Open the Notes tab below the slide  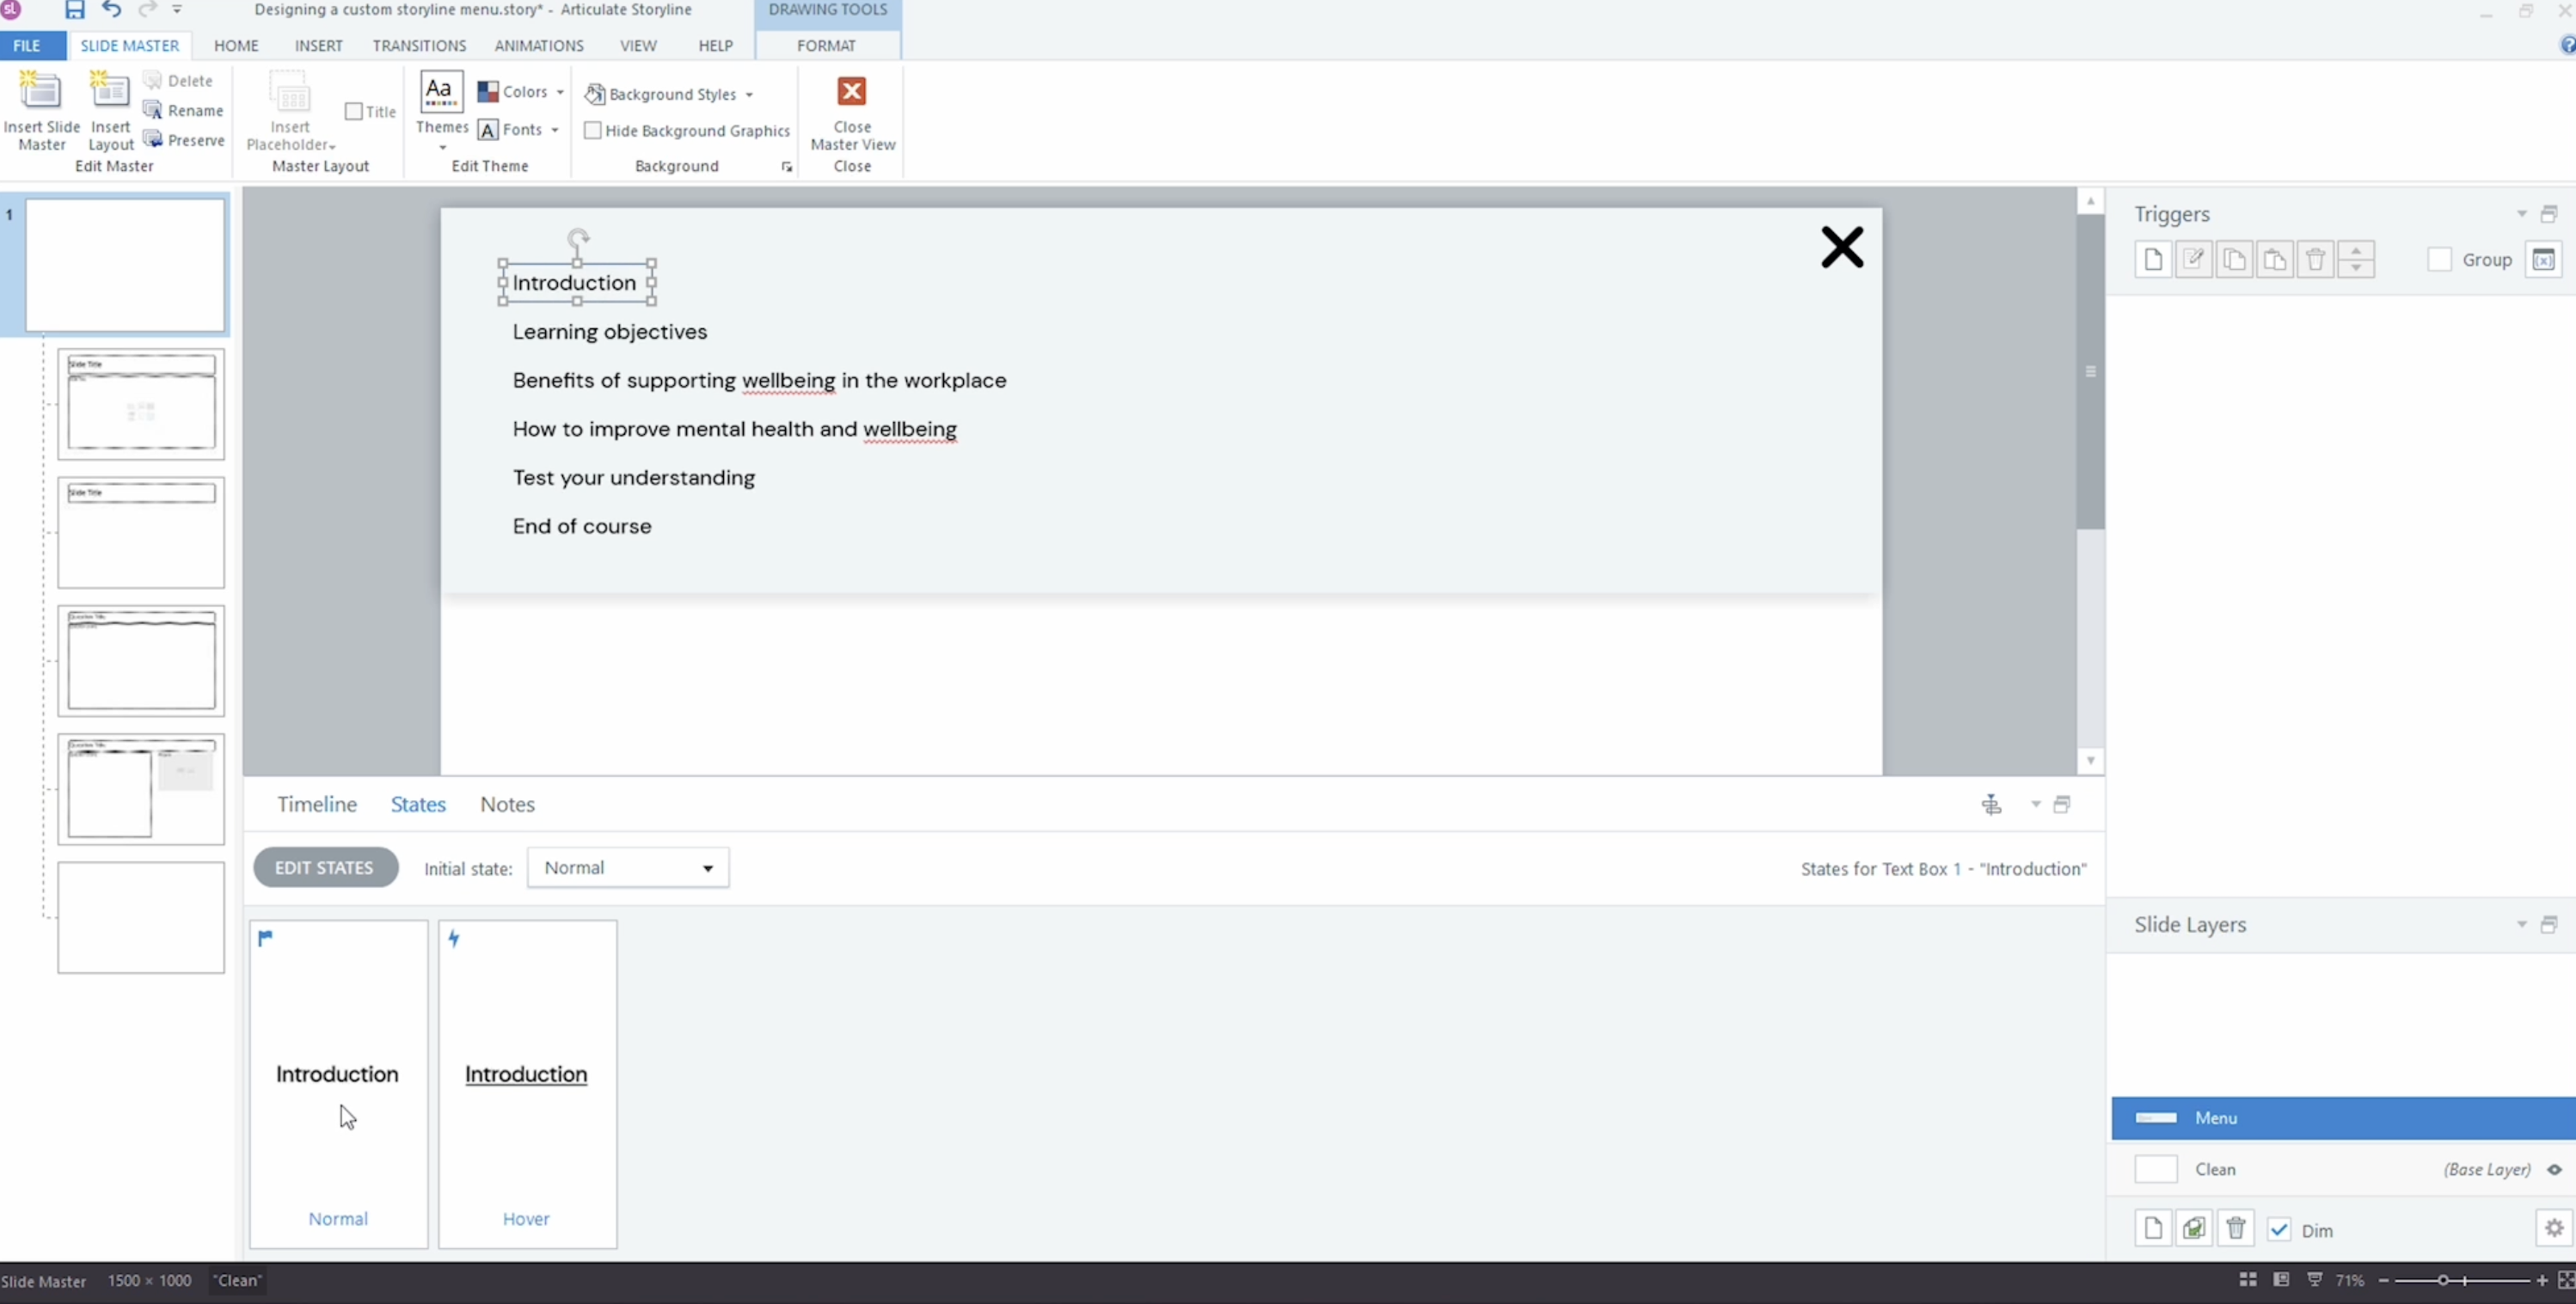tap(507, 804)
